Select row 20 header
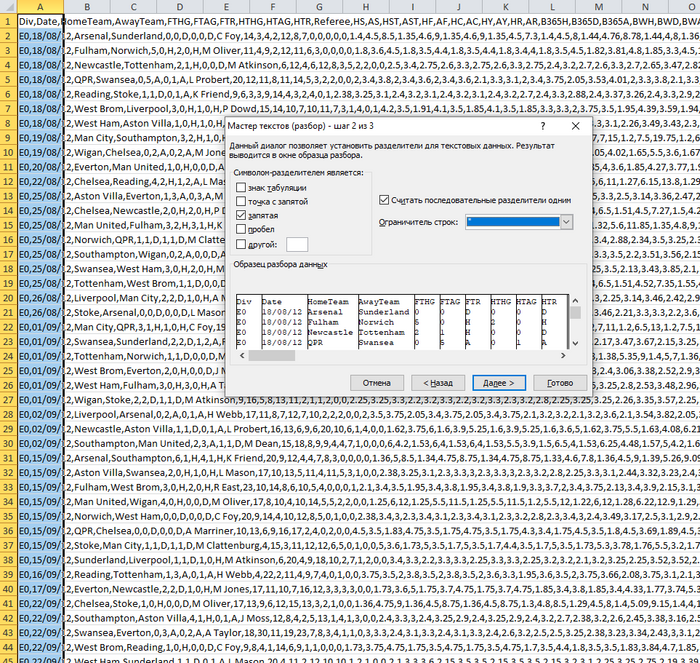 (x=8, y=298)
